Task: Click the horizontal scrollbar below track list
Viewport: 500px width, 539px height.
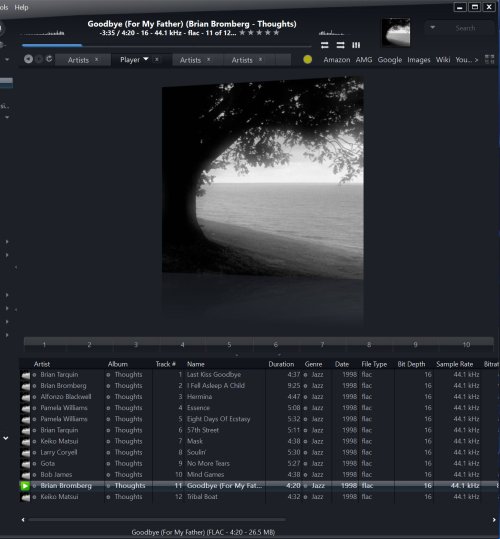Action: point(157,520)
